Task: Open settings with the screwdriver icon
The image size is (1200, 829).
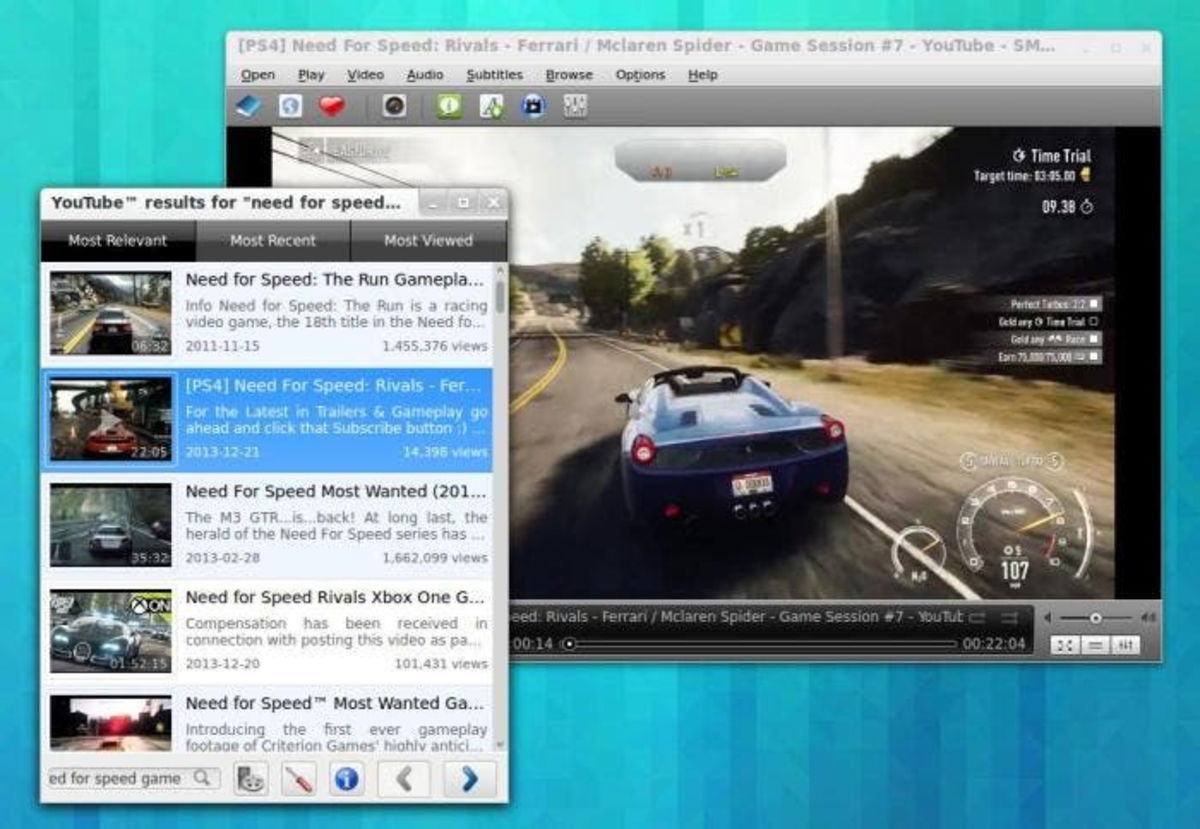Action: point(298,778)
